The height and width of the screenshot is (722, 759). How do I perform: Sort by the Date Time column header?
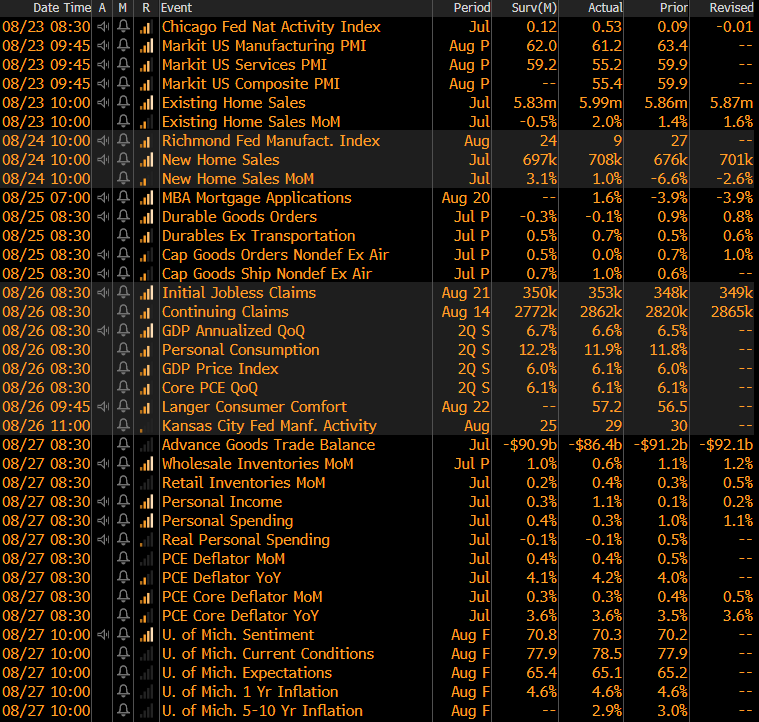click(x=46, y=8)
